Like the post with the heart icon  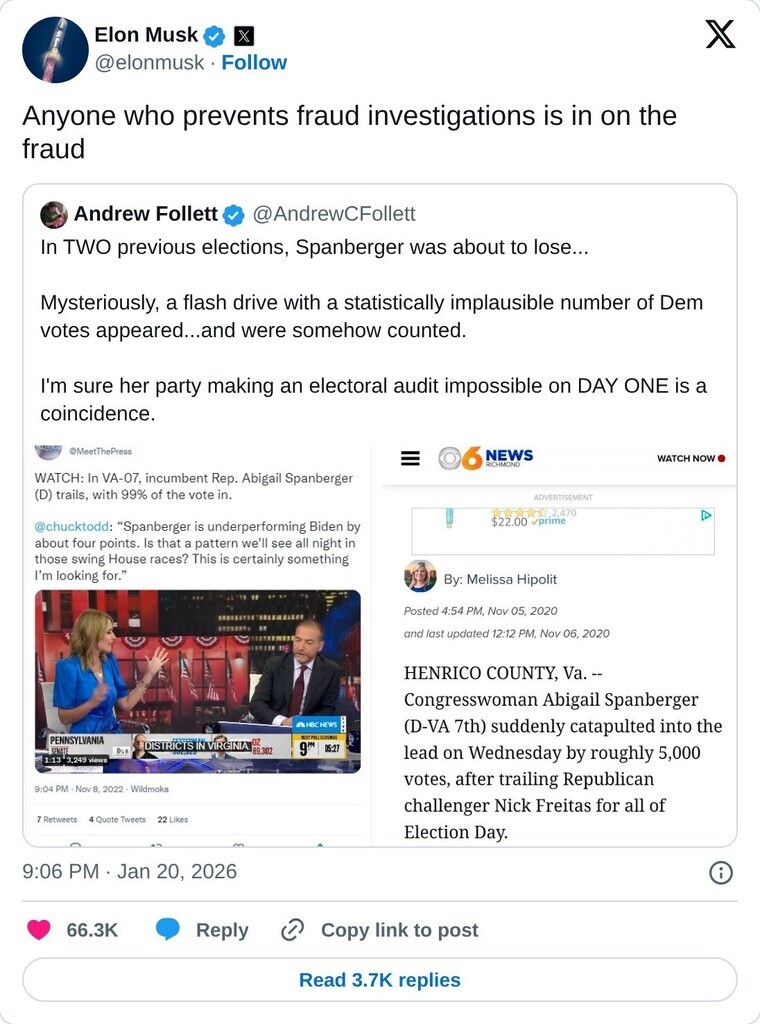(x=39, y=930)
